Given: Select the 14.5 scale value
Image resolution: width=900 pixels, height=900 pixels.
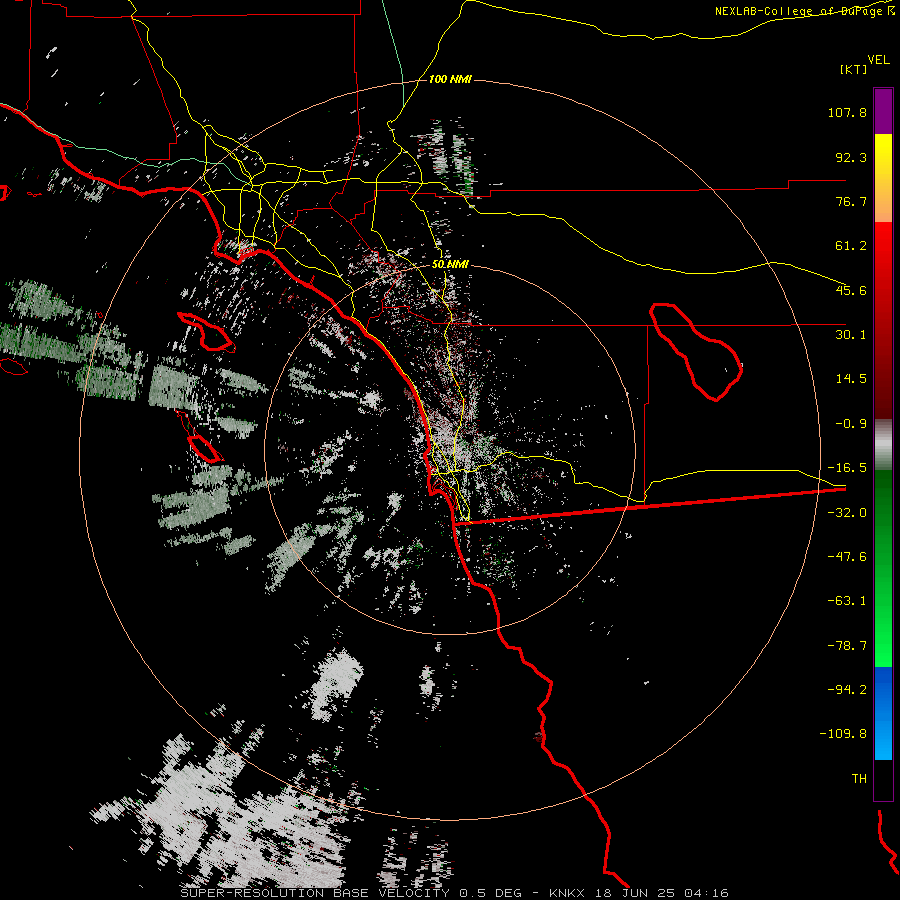Looking at the screenshot, I should coord(851,378).
